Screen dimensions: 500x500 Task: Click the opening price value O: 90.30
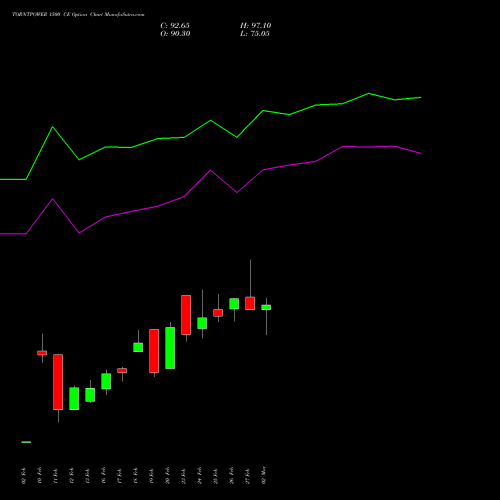click(x=175, y=34)
